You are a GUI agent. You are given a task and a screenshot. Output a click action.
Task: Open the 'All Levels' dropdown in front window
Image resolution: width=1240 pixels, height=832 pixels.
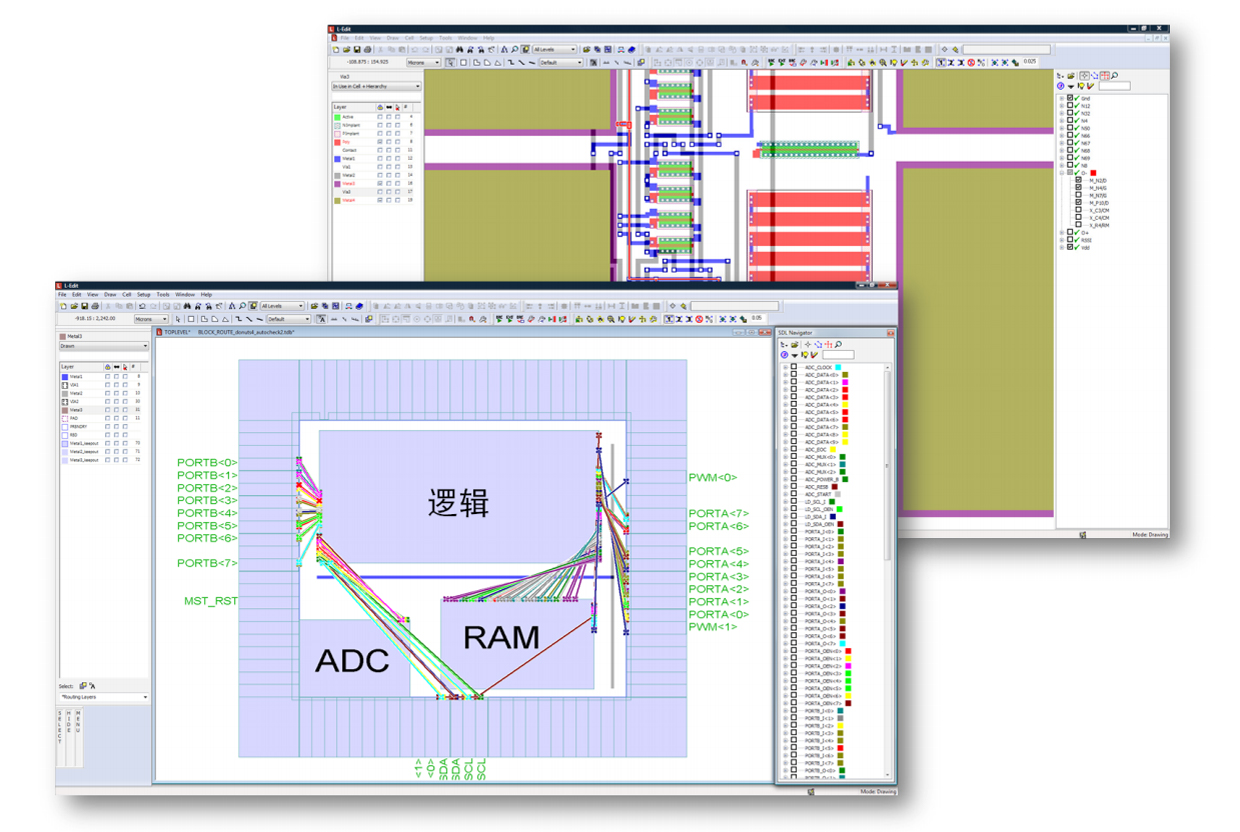tap(280, 306)
